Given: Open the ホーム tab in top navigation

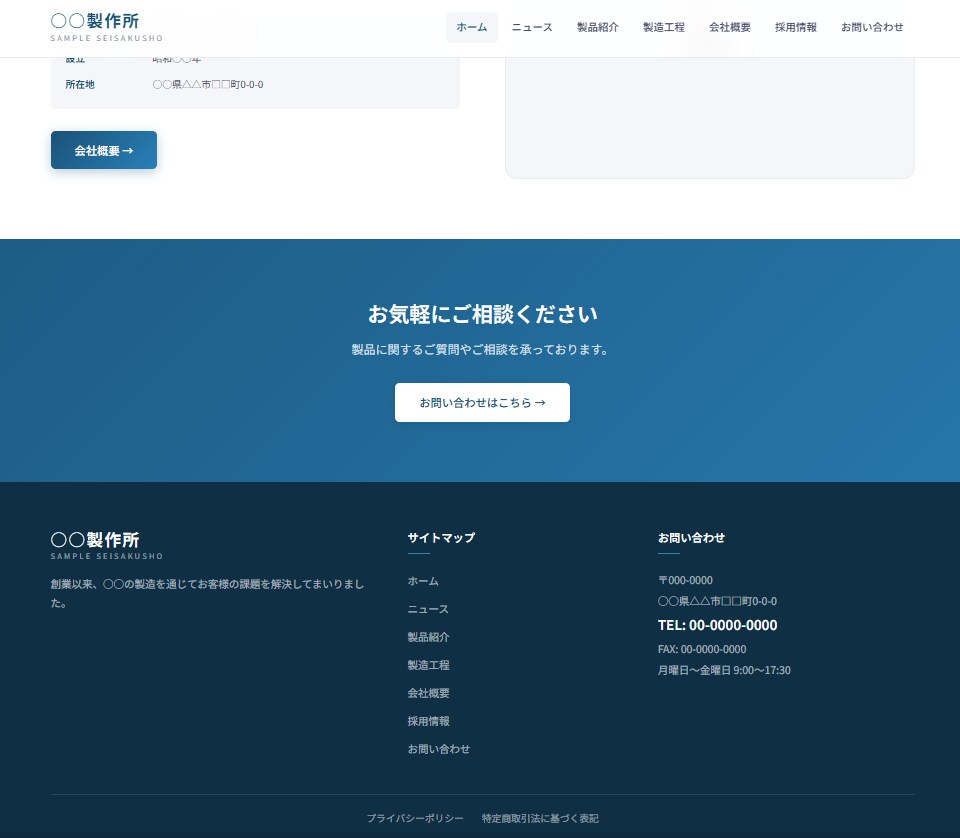Looking at the screenshot, I should point(471,28).
